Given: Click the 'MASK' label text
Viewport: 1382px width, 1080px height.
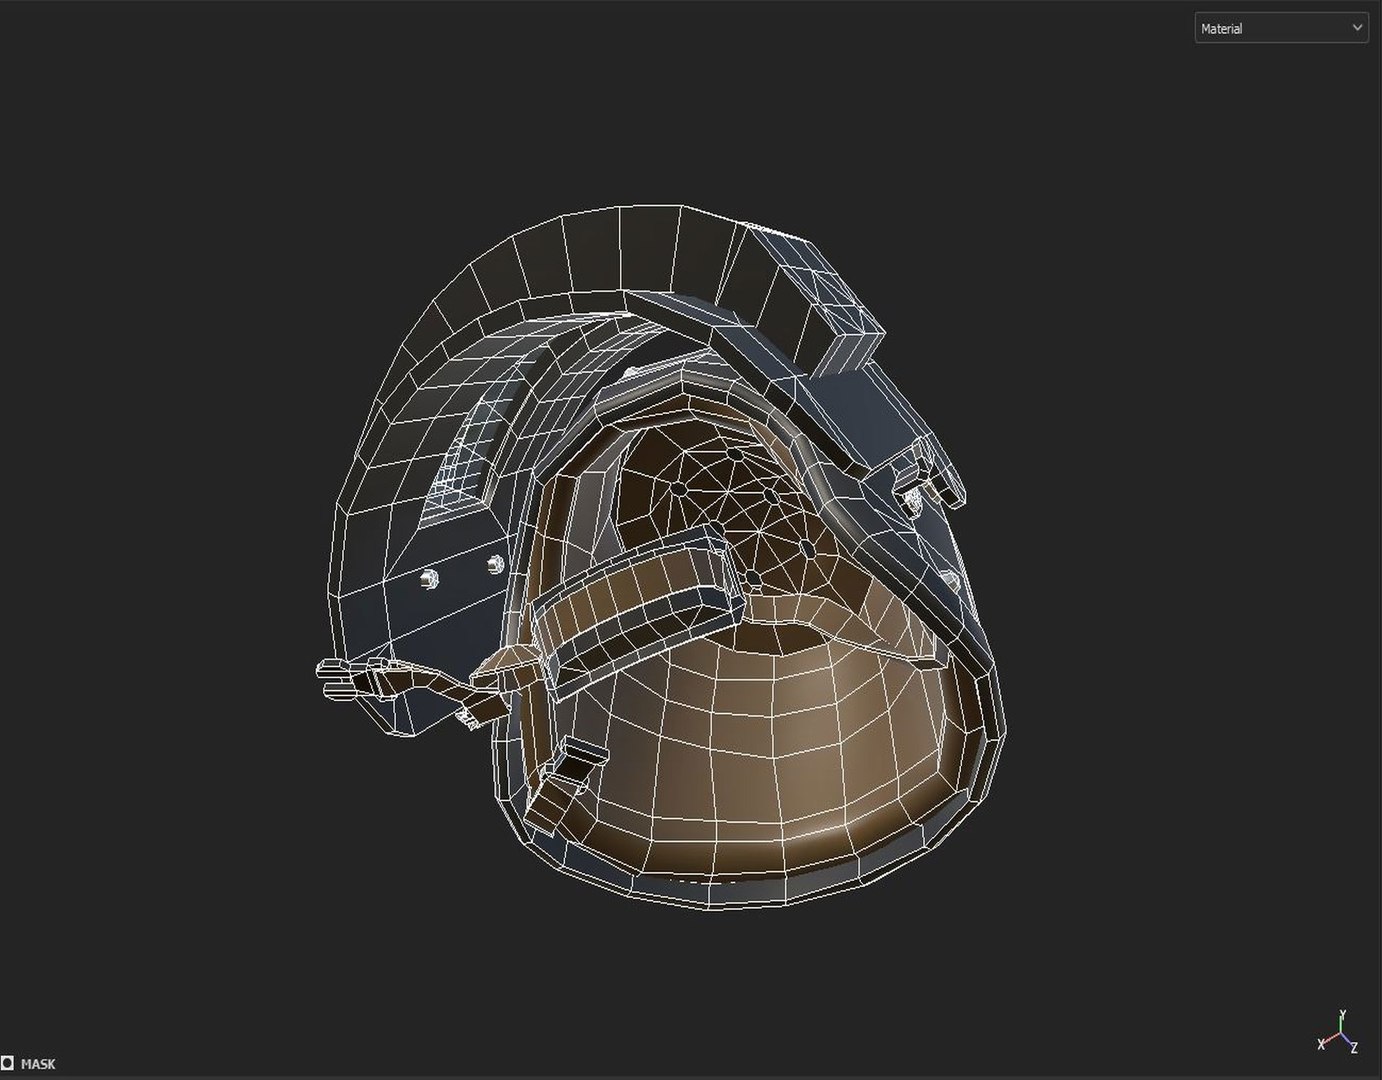Looking at the screenshot, I should pyautogui.click(x=38, y=1064).
